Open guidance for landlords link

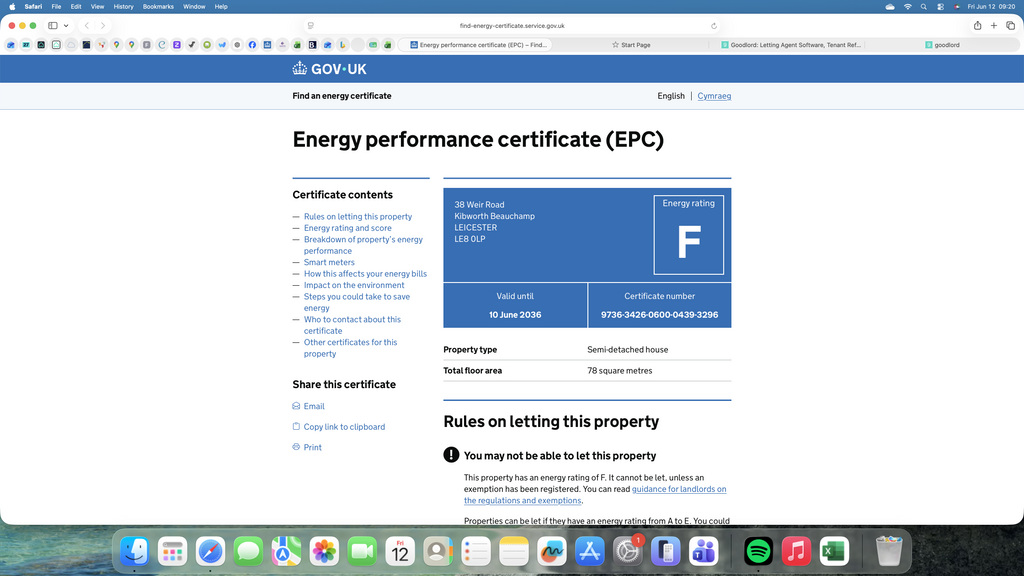(595, 494)
